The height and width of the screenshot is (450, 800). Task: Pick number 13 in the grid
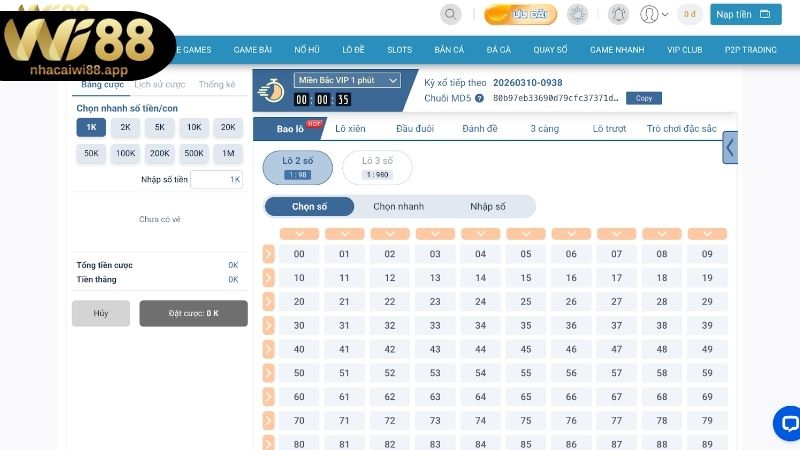(435, 278)
